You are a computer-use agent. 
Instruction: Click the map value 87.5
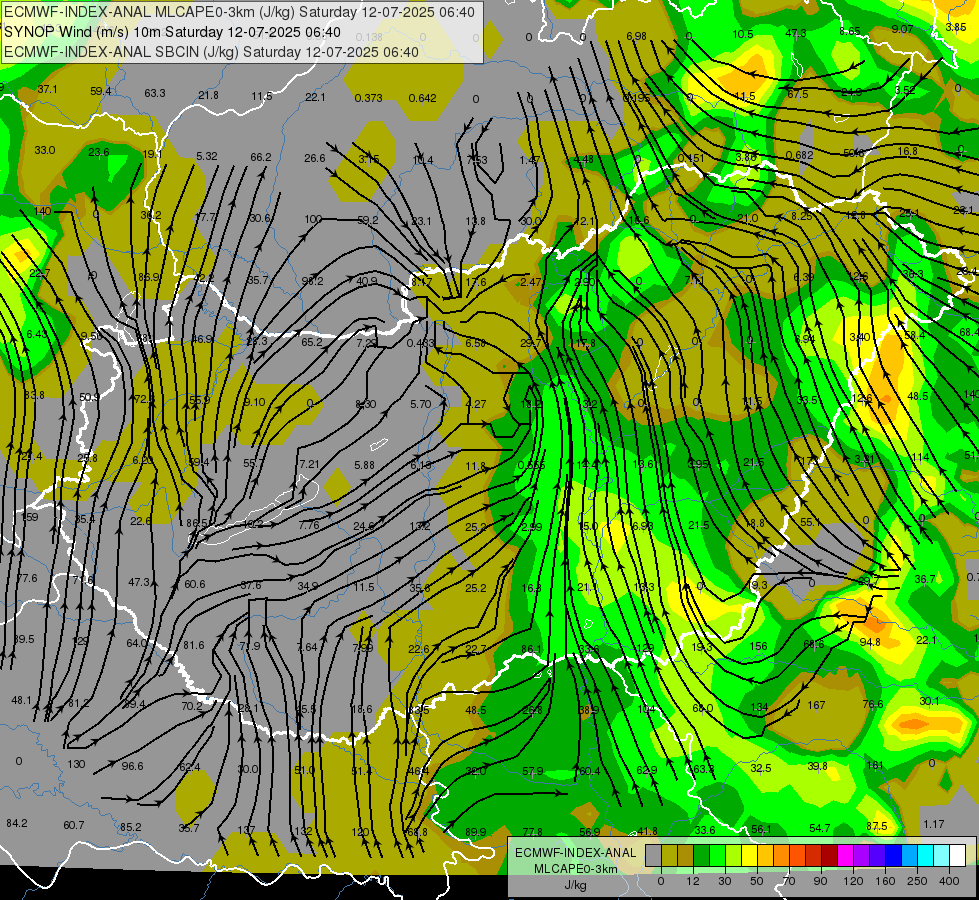click(x=877, y=826)
